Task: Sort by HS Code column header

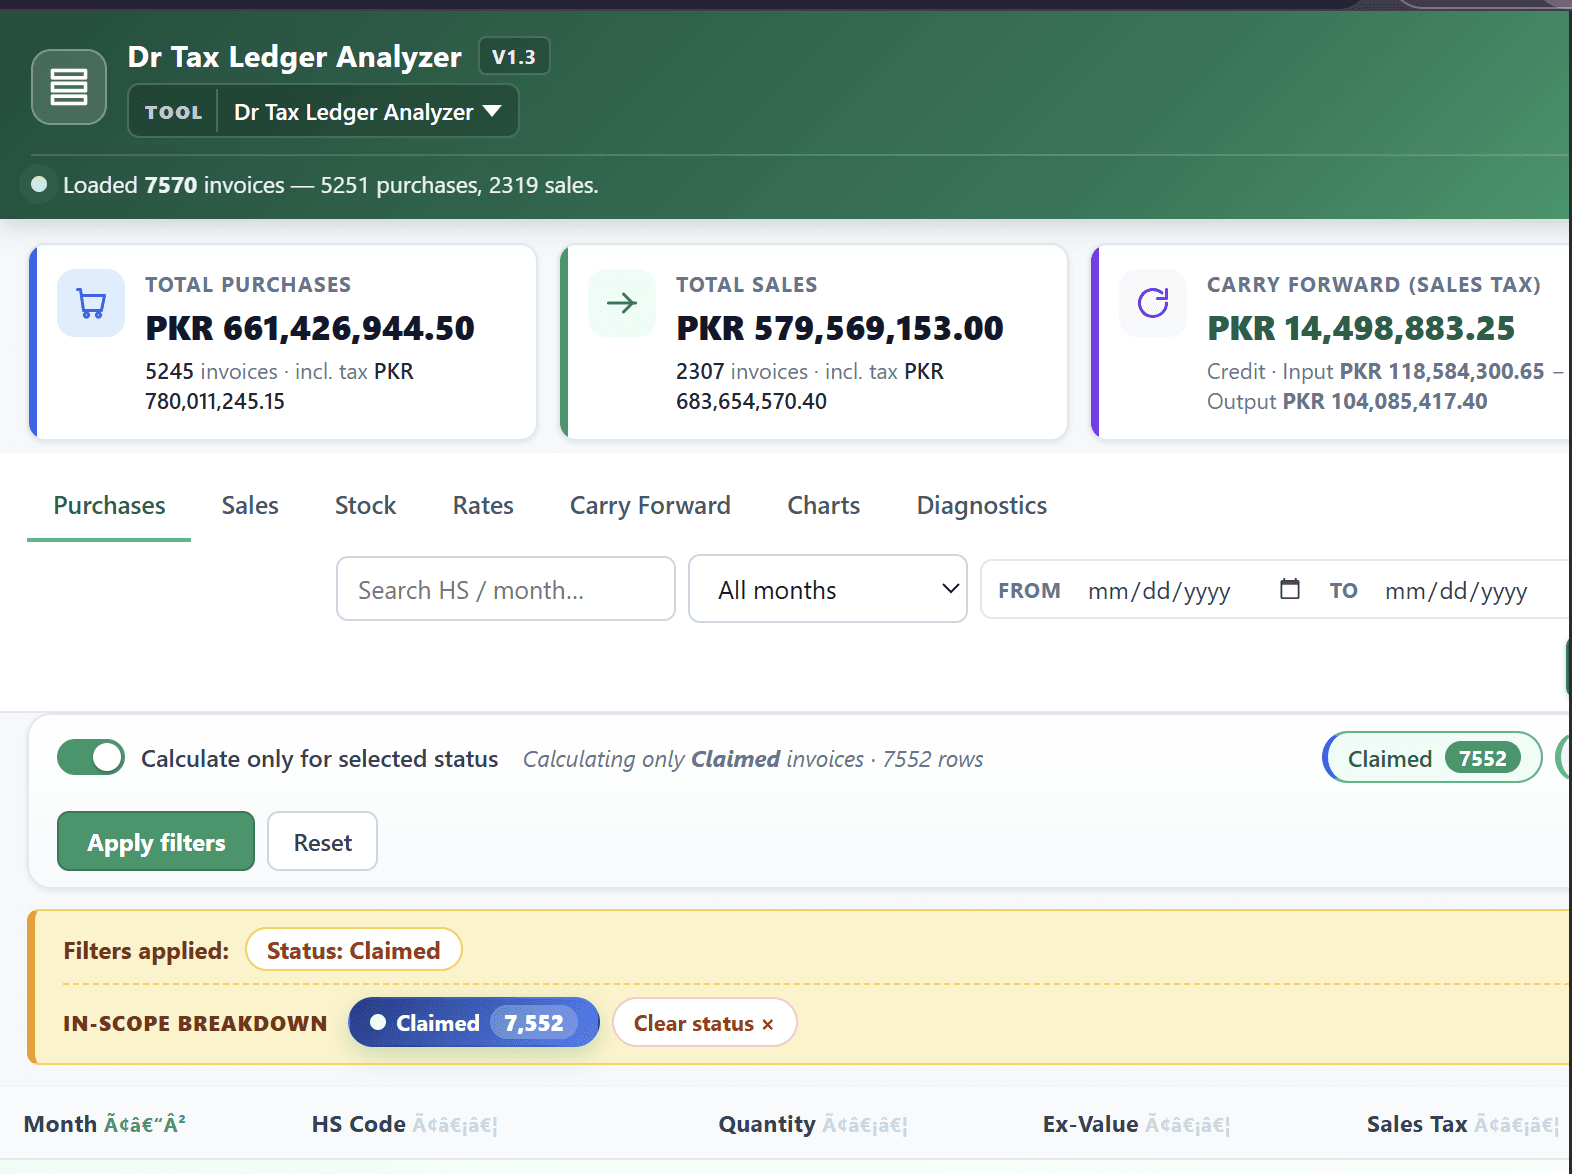Action: [404, 1124]
